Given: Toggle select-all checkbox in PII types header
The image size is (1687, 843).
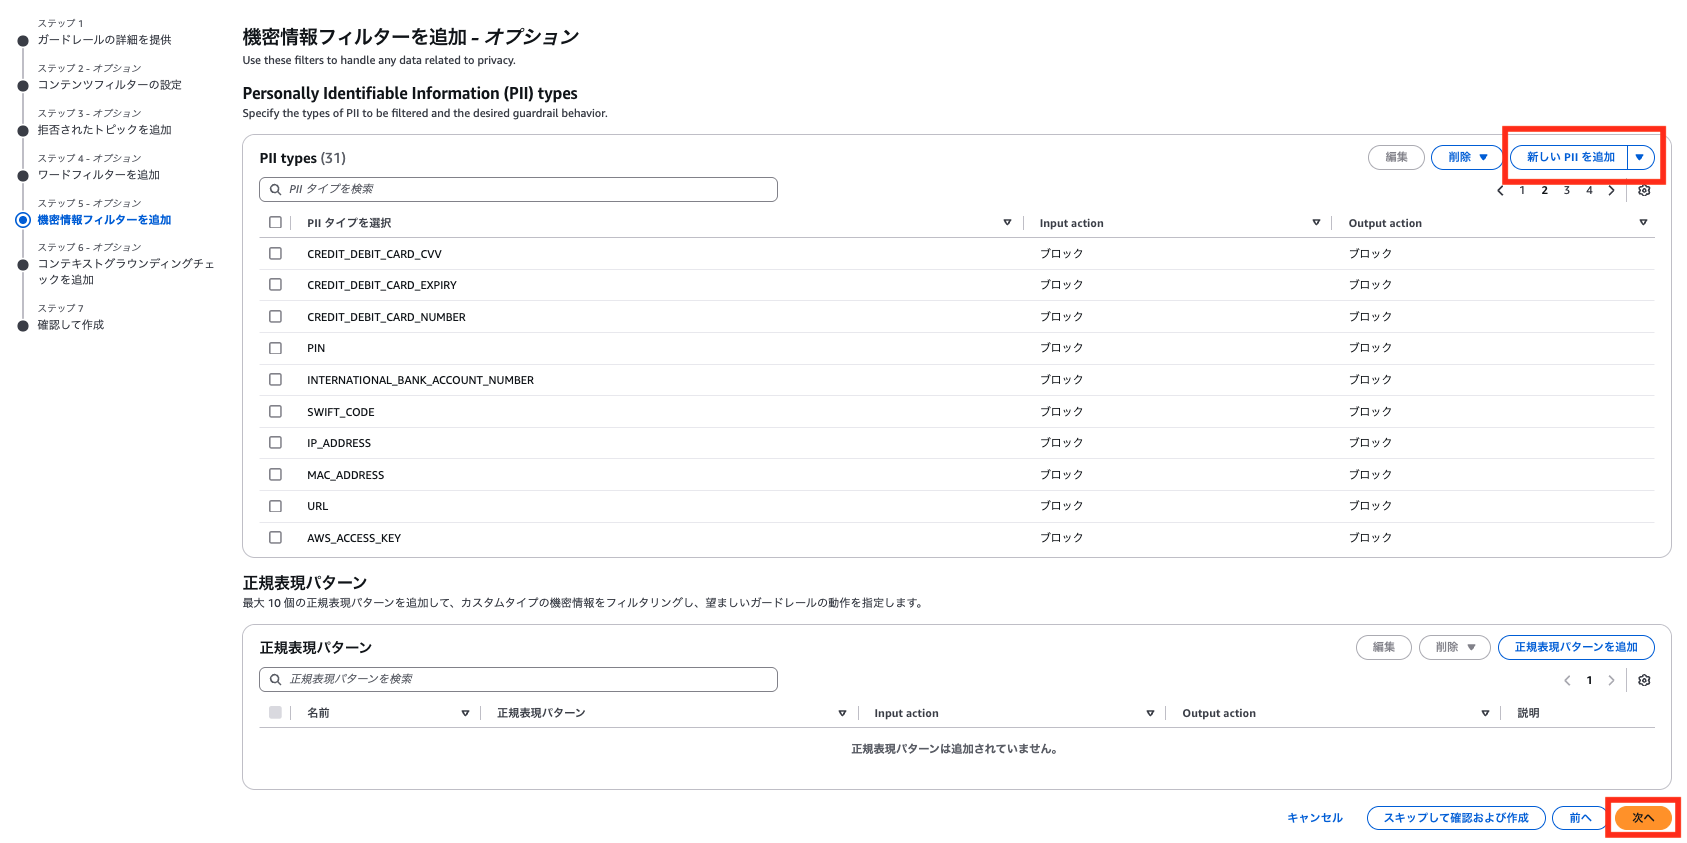Looking at the screenshot, I should click(x=275, y=223).
